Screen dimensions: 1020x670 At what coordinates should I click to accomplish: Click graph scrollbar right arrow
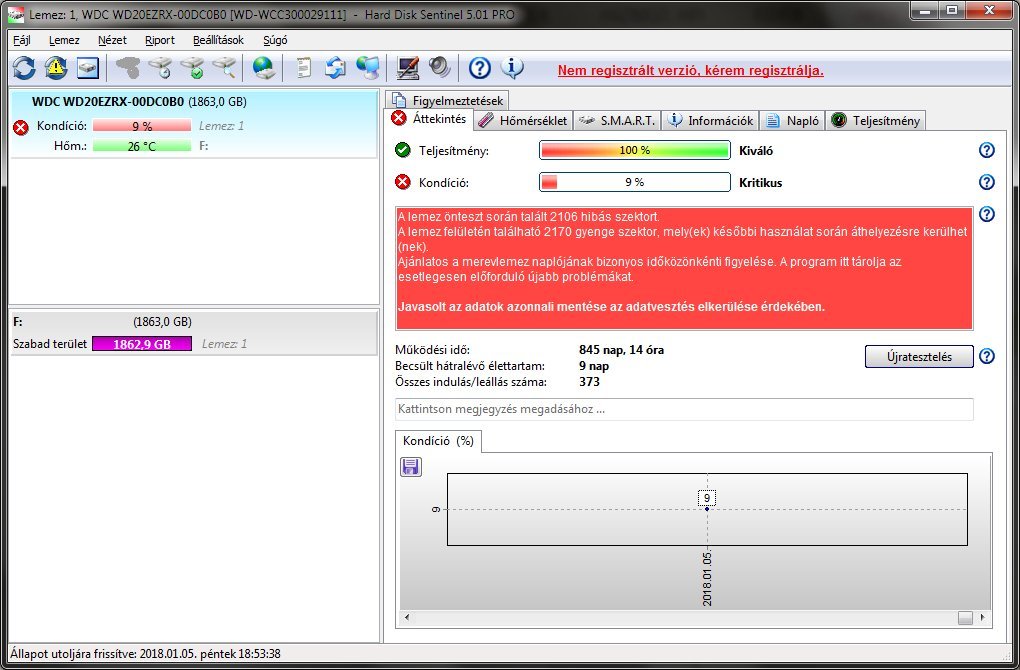coord(982,617)
